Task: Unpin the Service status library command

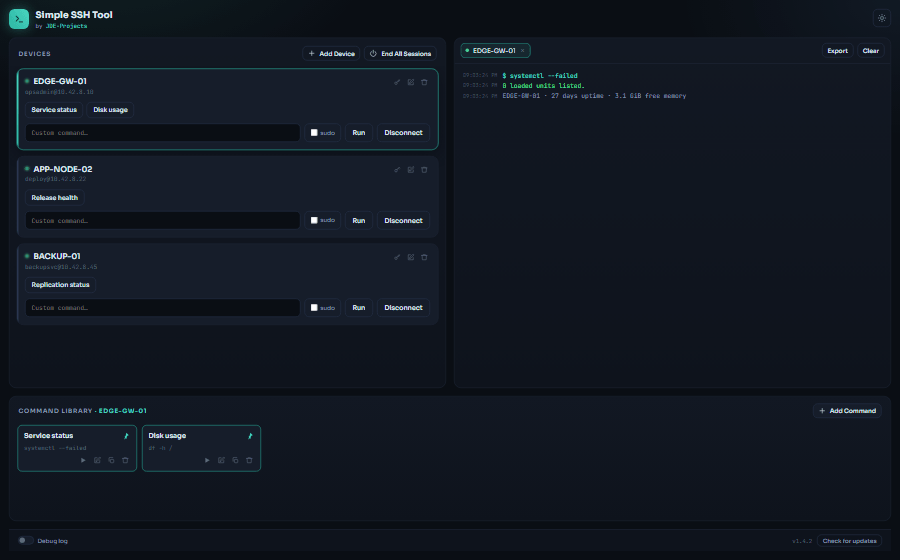Action: click(126, 436)
